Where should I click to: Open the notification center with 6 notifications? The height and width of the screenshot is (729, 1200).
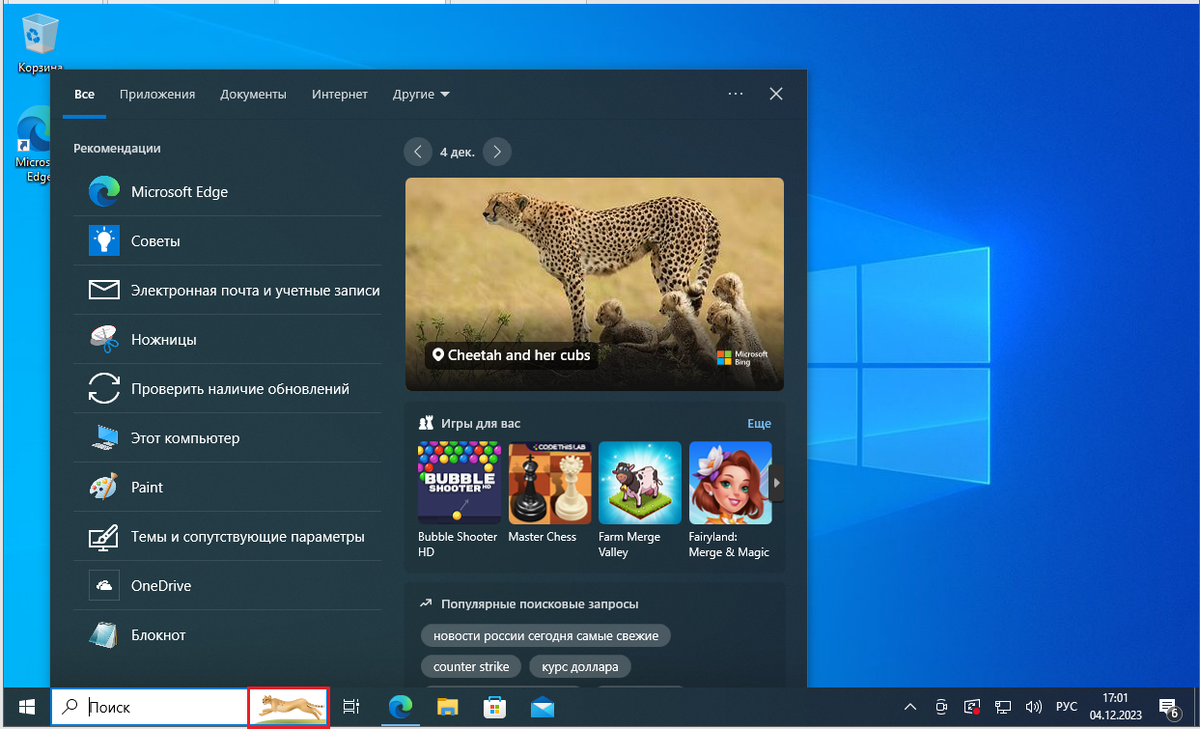pyautogui.click(x=1168, y=707)
